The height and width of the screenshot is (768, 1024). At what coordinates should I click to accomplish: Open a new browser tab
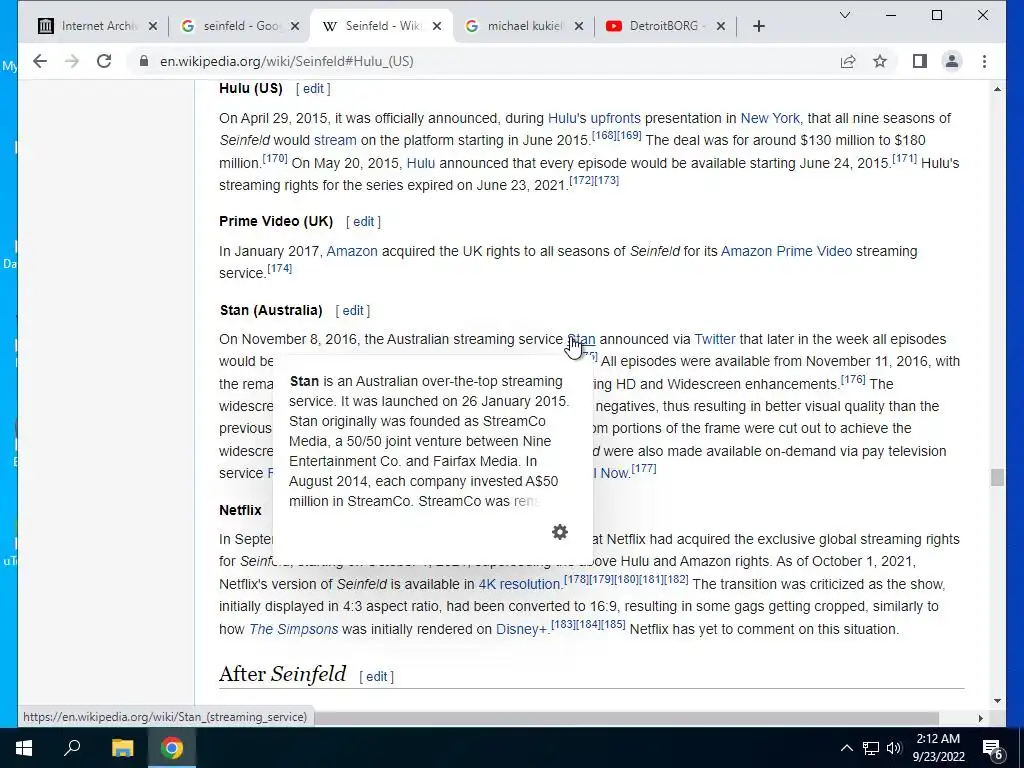tap(759, 26)
